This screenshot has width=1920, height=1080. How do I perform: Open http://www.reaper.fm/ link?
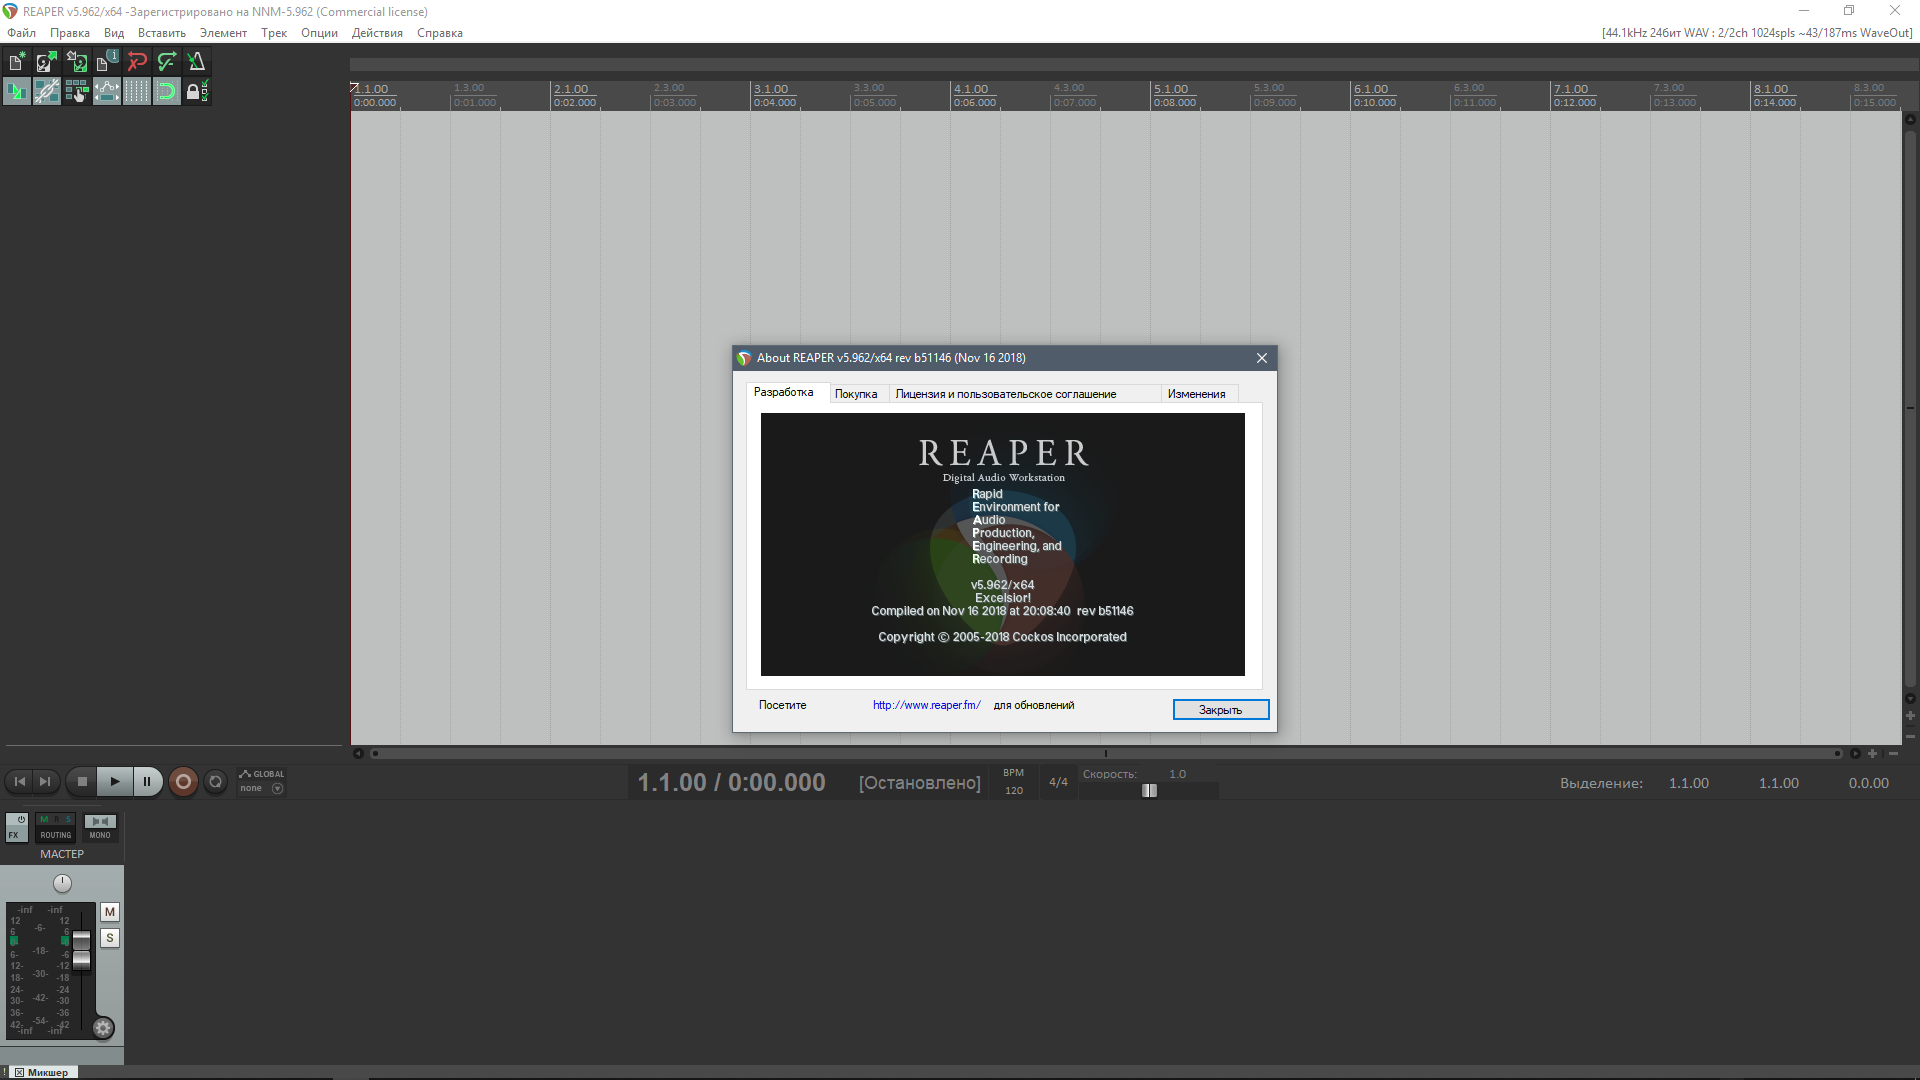point(926,705)
